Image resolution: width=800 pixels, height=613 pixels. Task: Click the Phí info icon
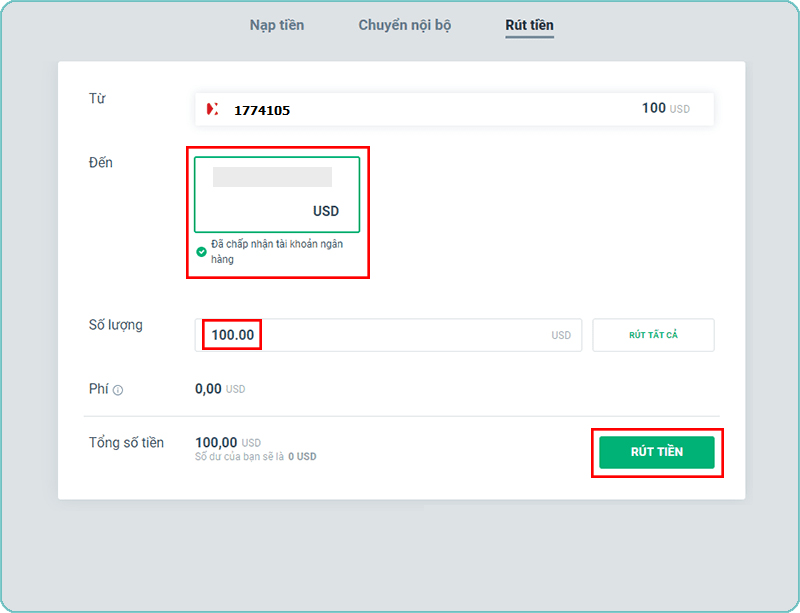(118, 390)
